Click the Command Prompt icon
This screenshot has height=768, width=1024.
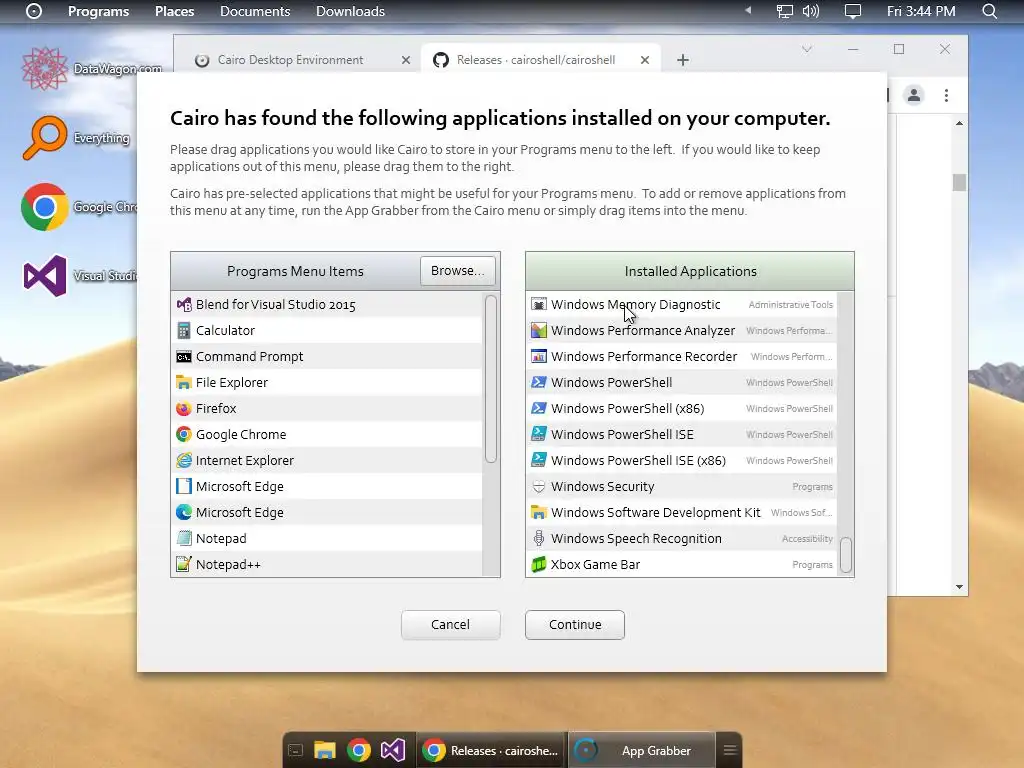tap(184, 357)
